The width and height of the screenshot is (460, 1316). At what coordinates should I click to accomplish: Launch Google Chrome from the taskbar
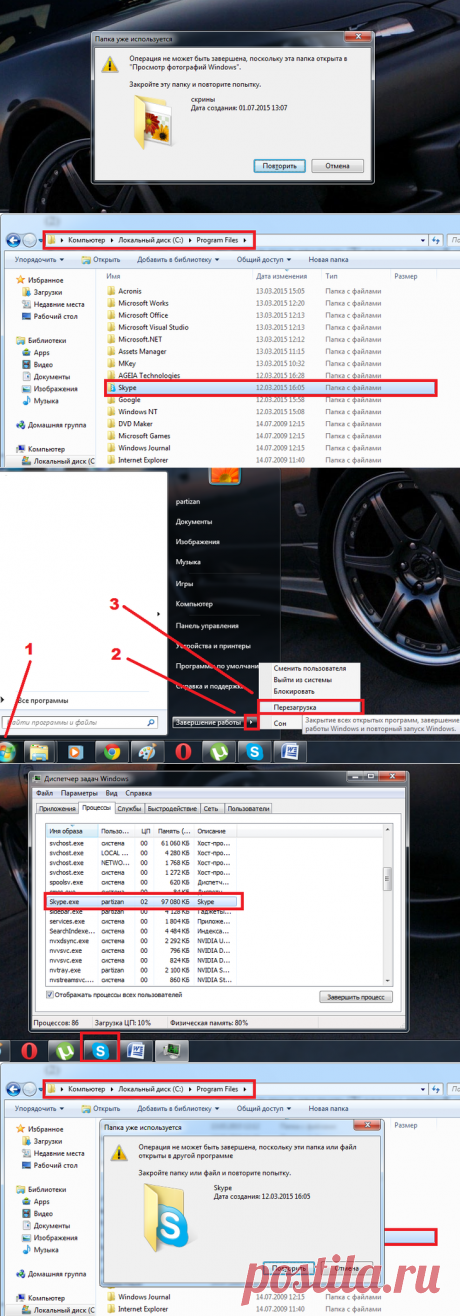111,751
